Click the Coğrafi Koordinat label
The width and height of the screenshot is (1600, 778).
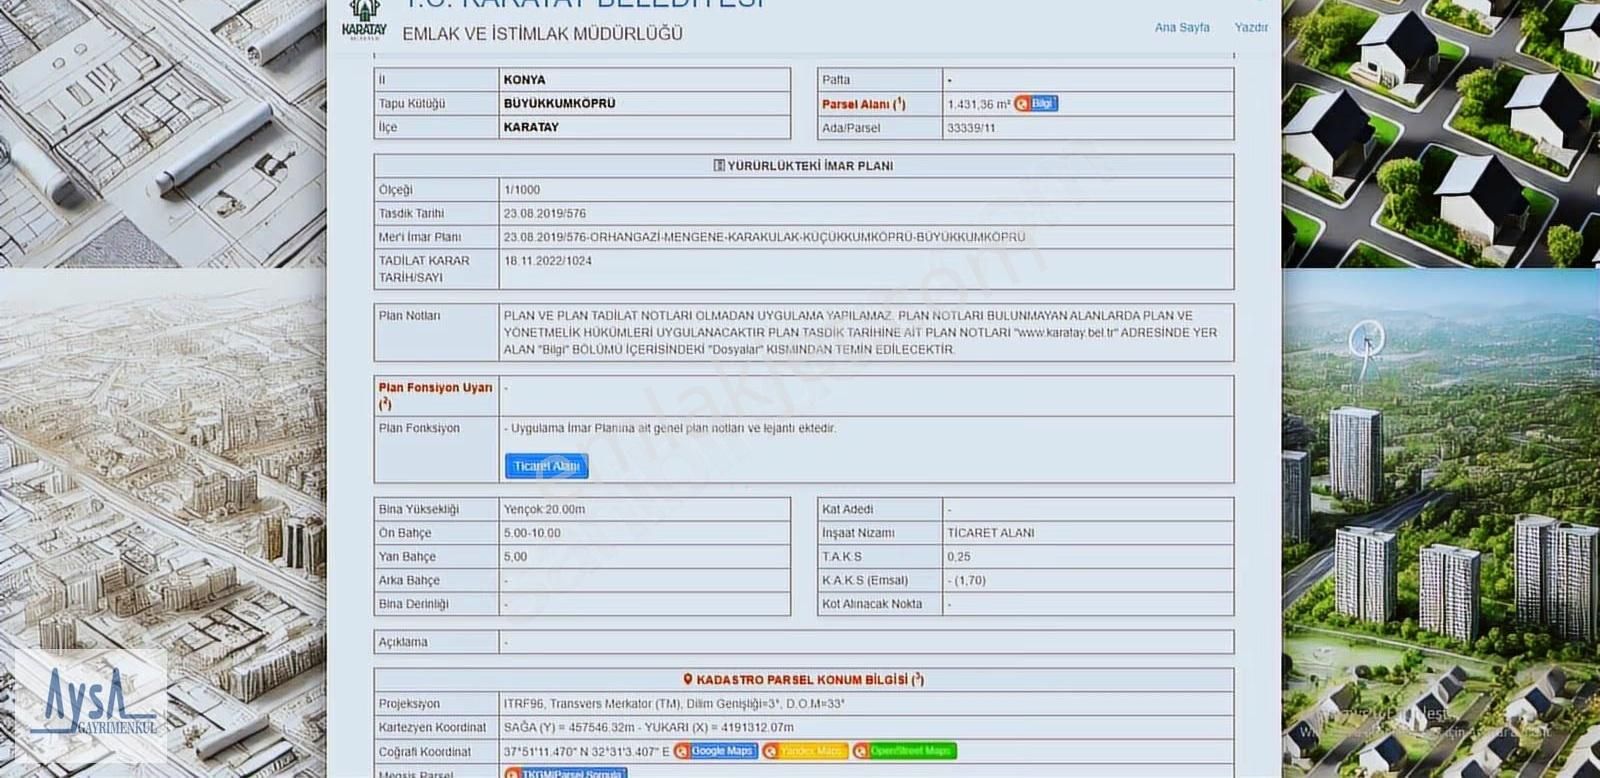pos(425,752)
